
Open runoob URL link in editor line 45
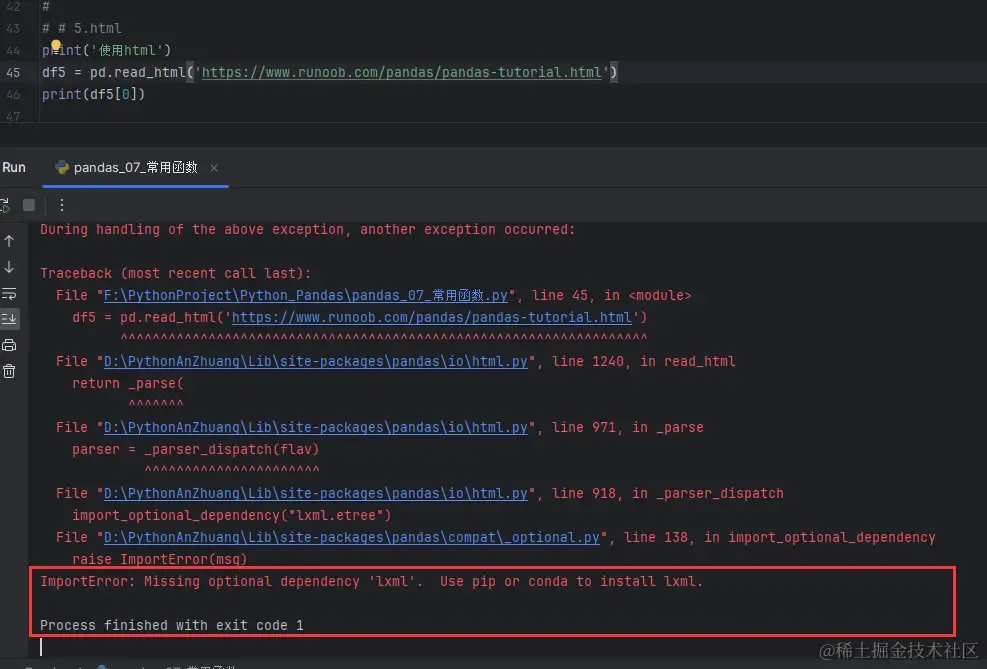[x=402, y=72]
